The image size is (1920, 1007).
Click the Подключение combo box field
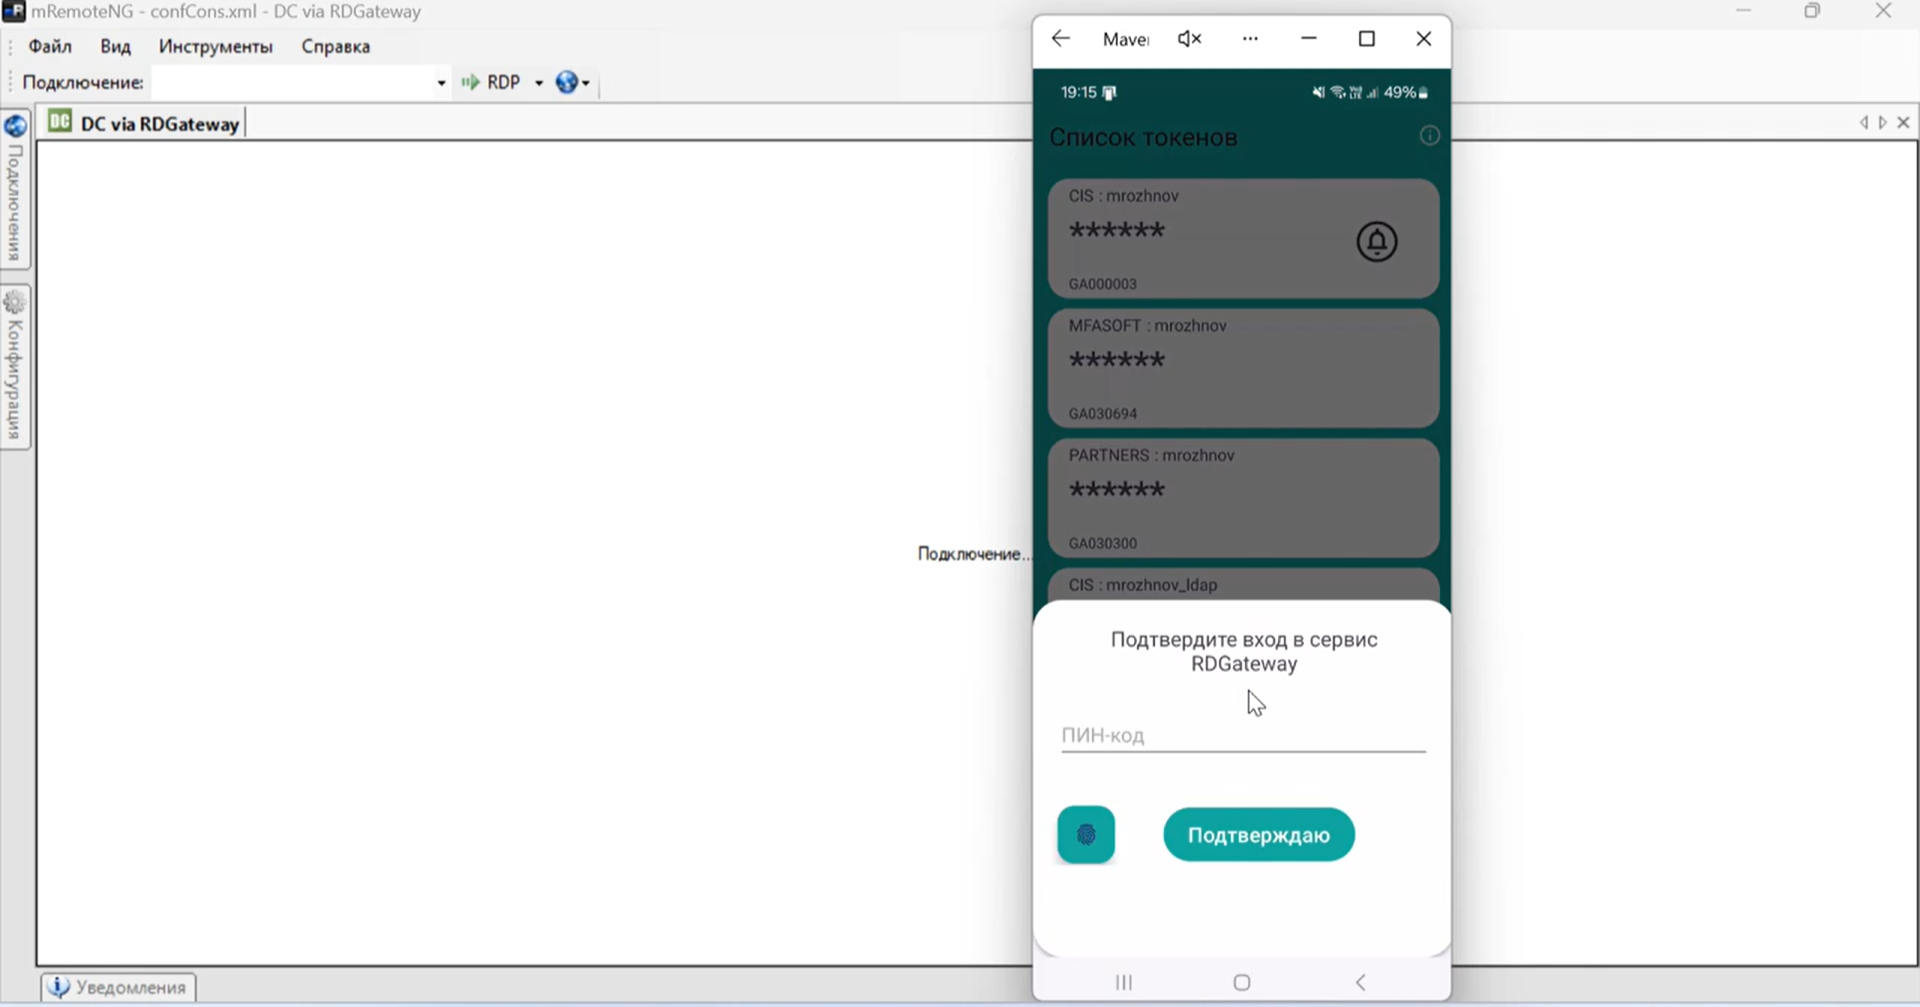tap(293, 83)
